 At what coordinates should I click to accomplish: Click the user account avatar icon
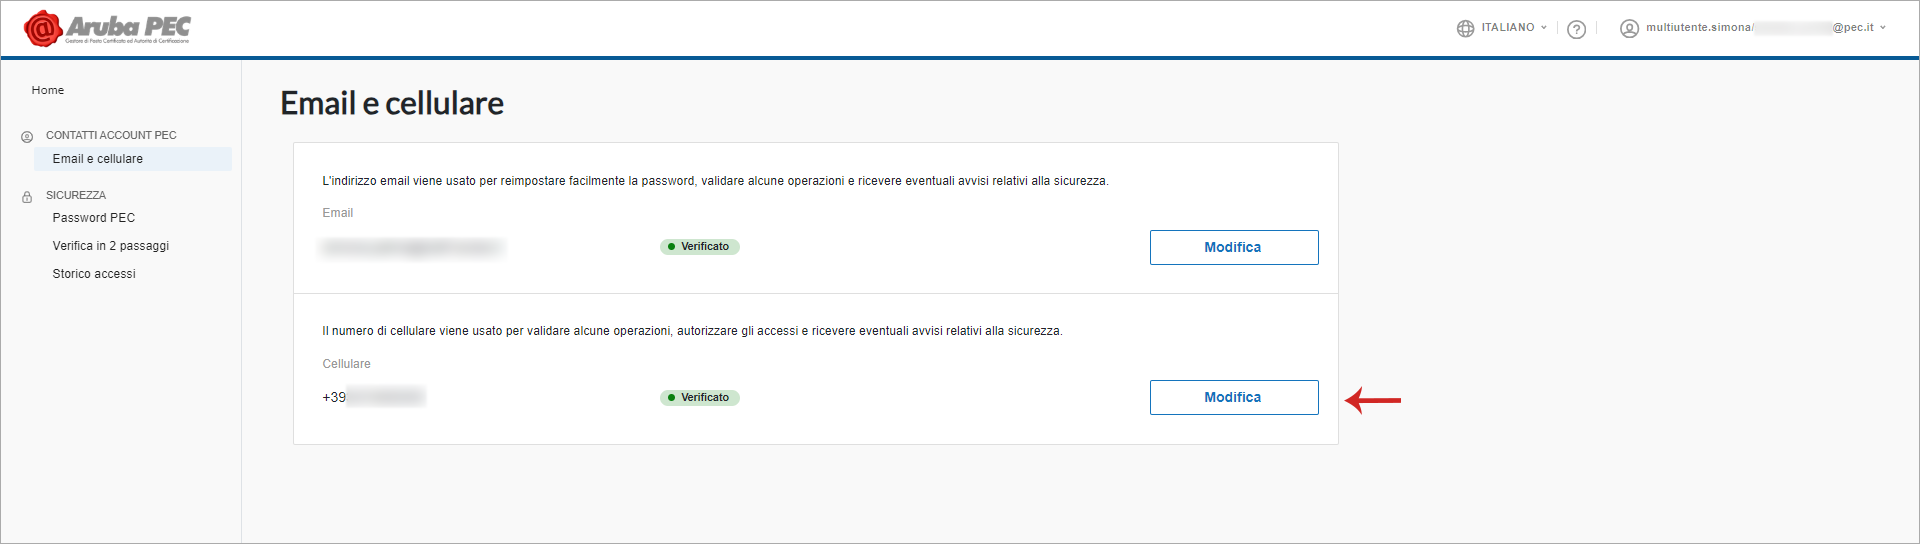1629,28
